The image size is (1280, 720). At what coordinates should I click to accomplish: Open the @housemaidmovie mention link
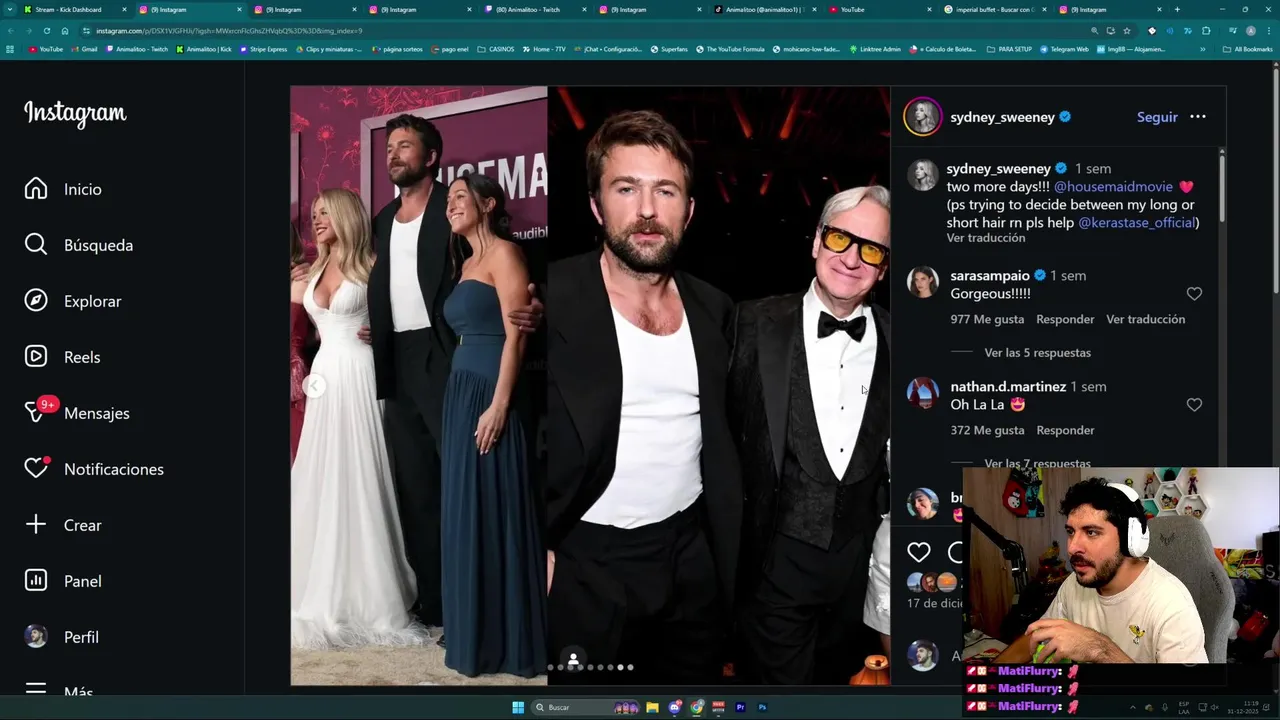1113,187
